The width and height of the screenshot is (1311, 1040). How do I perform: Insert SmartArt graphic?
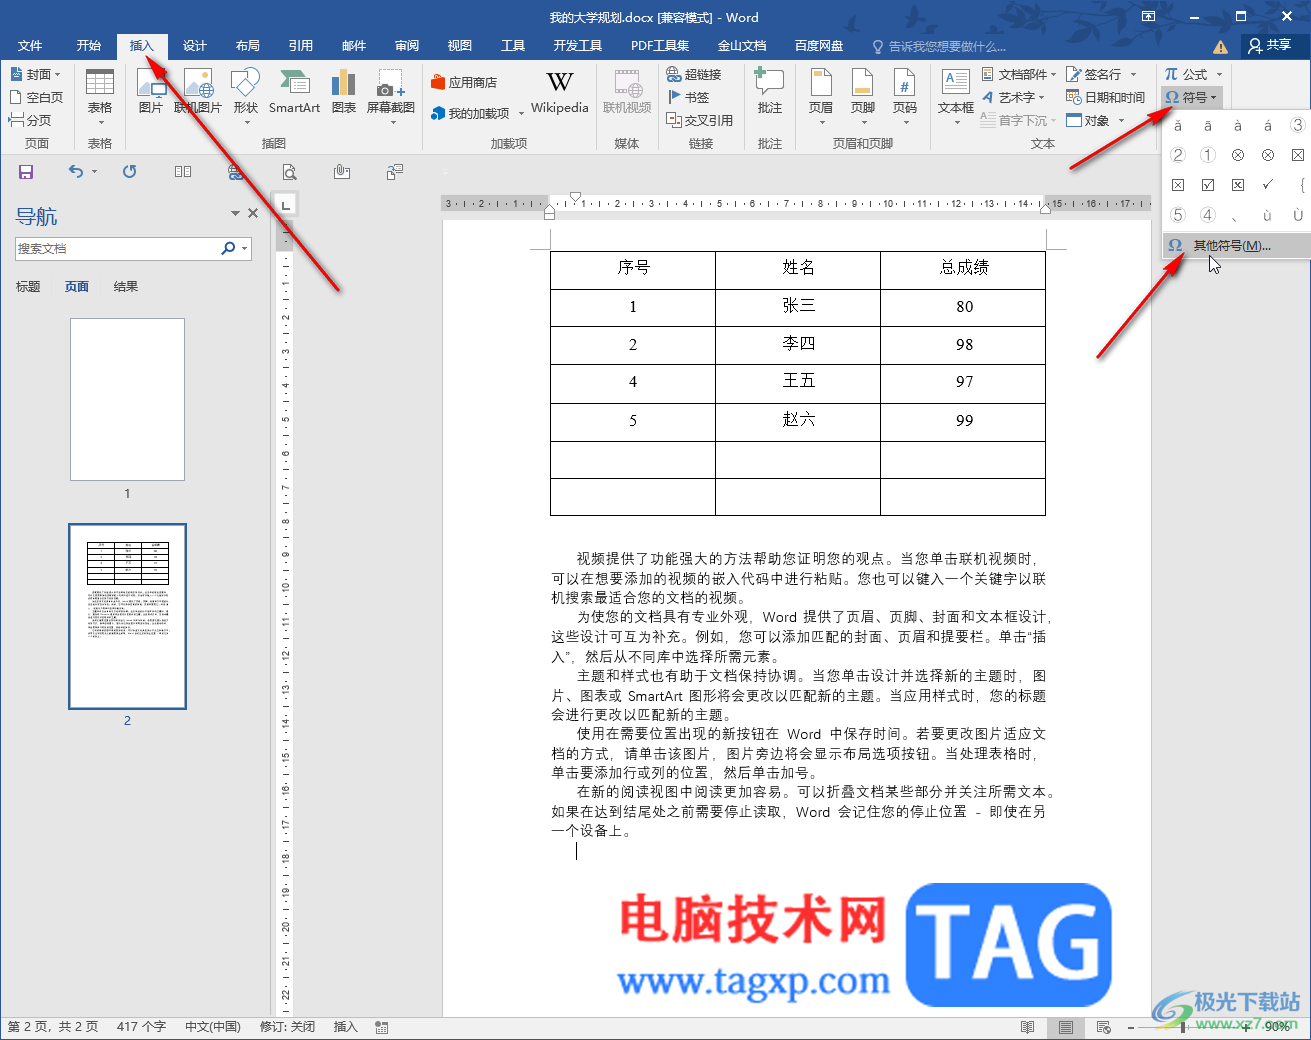coord(294,92)
